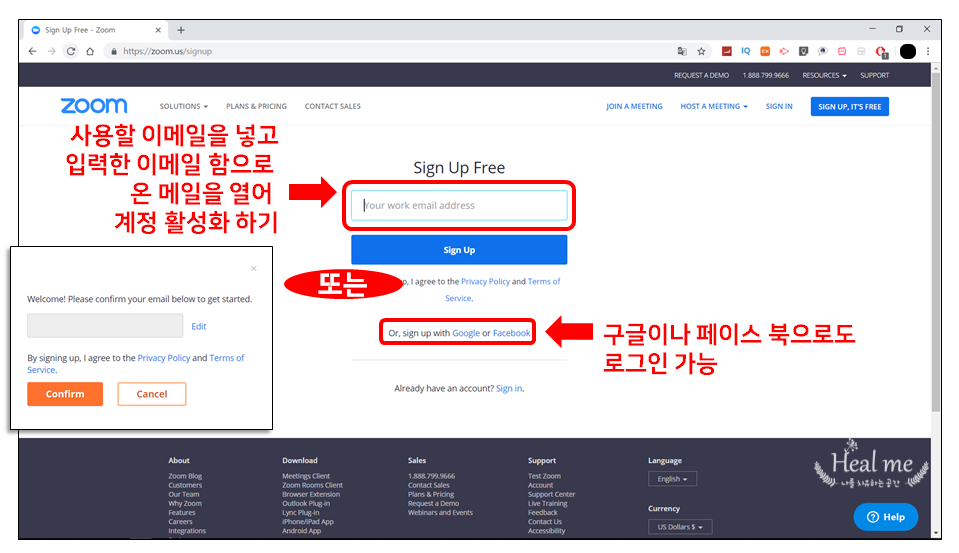Sign up with Facebook link

tap(511, 333)
